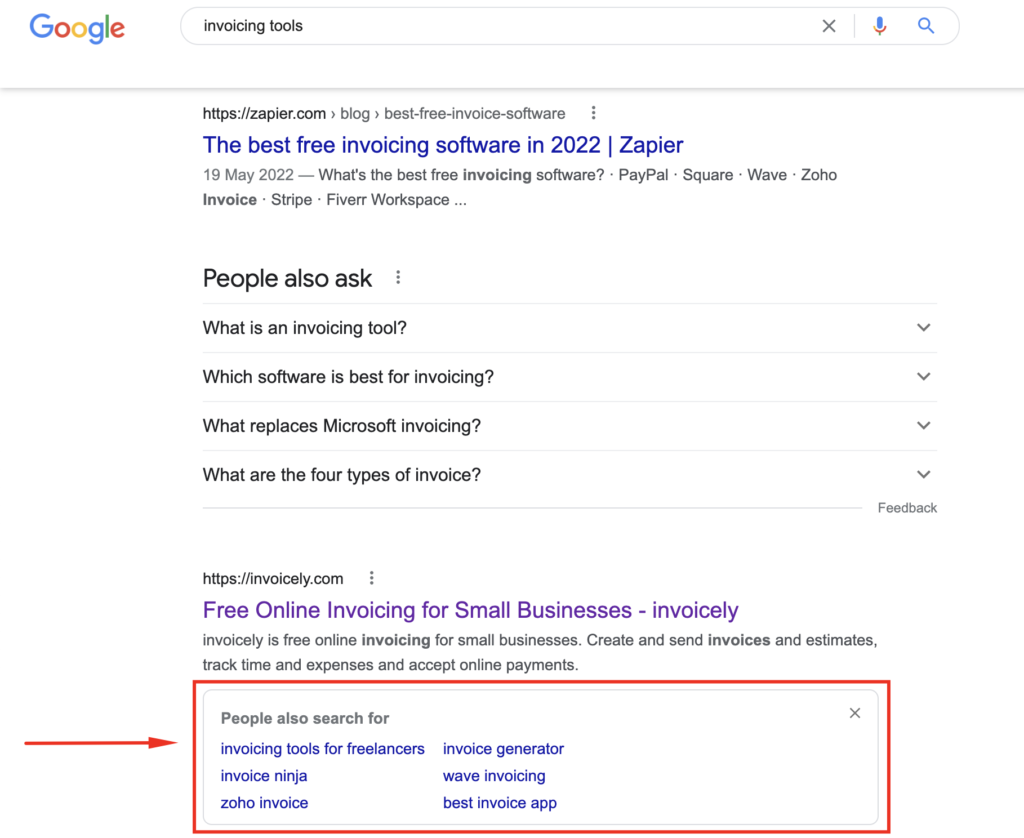The image size is (1024, 838).
Task: Open options menu next to invoicely.com URL
Action: pyautogui.click(x=372, y=578)
